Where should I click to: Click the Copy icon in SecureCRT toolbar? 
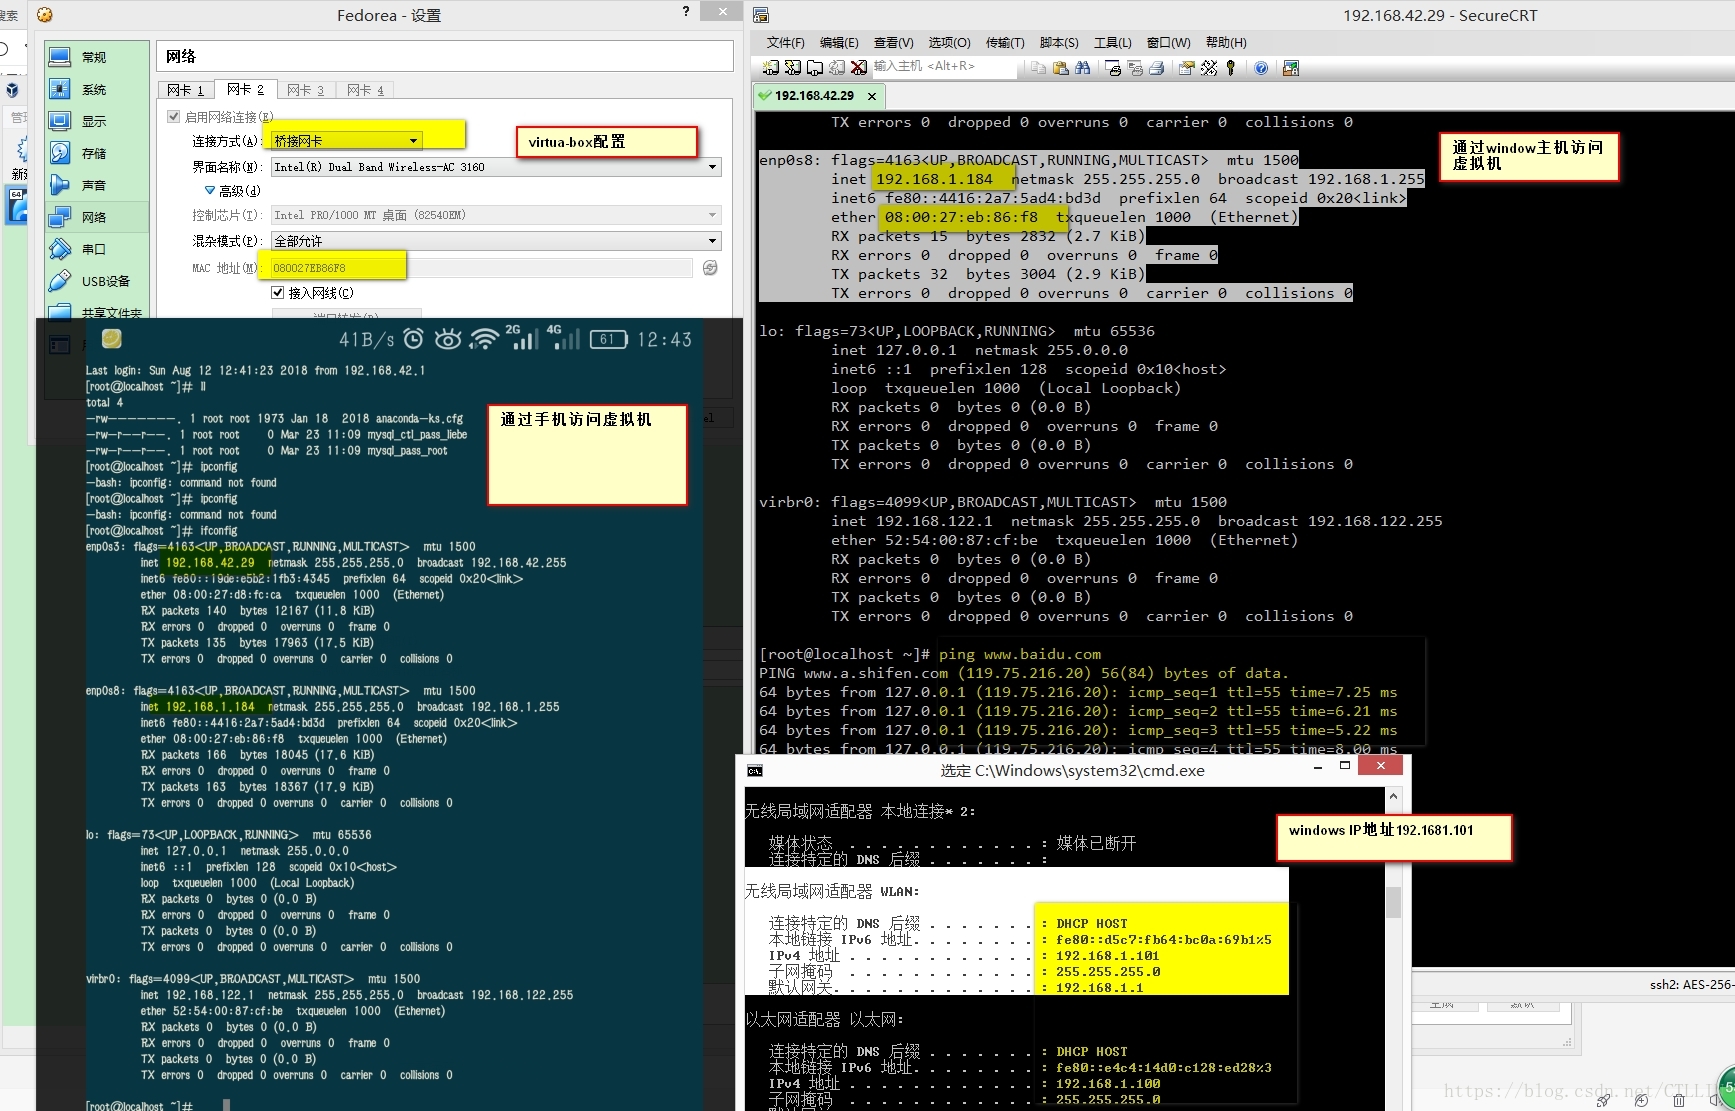click(x=1039, y=68)
